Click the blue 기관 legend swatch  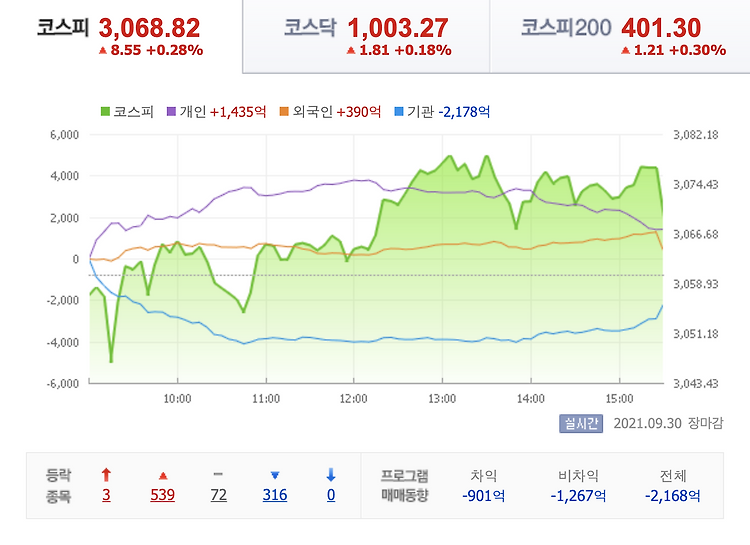(x=398, y=111)
